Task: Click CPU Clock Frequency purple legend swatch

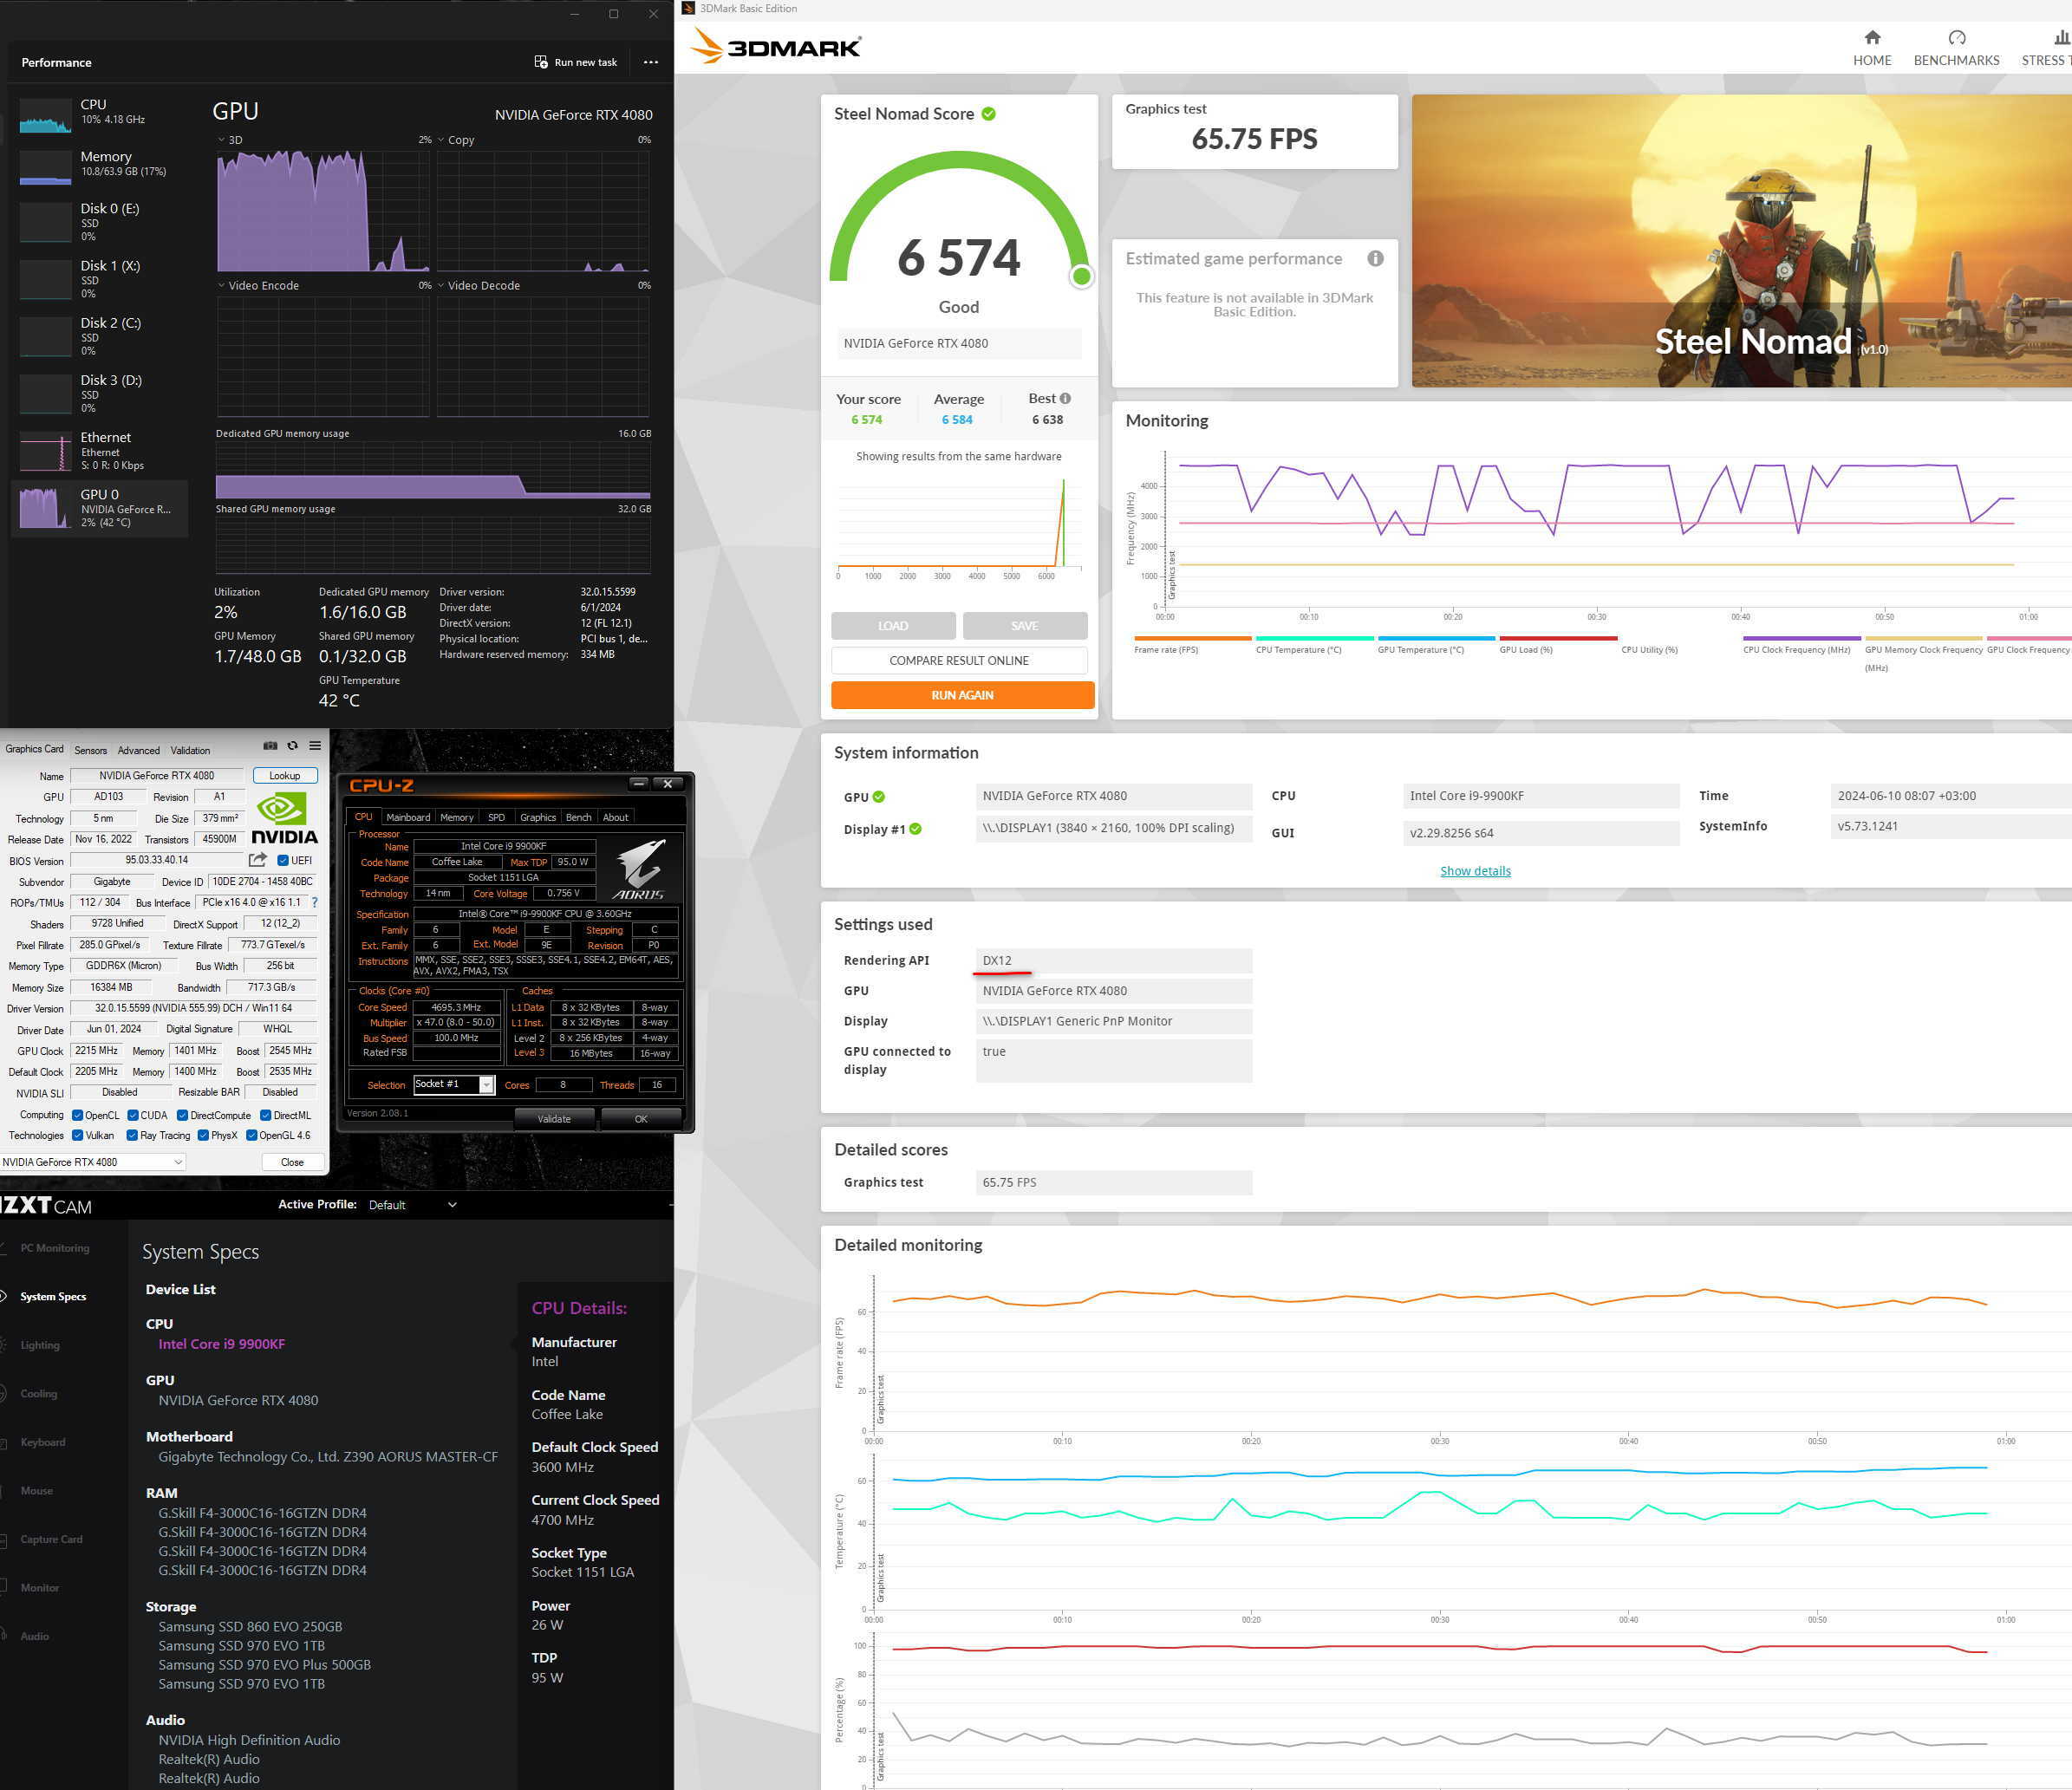Action: (x=1802, y=638)
